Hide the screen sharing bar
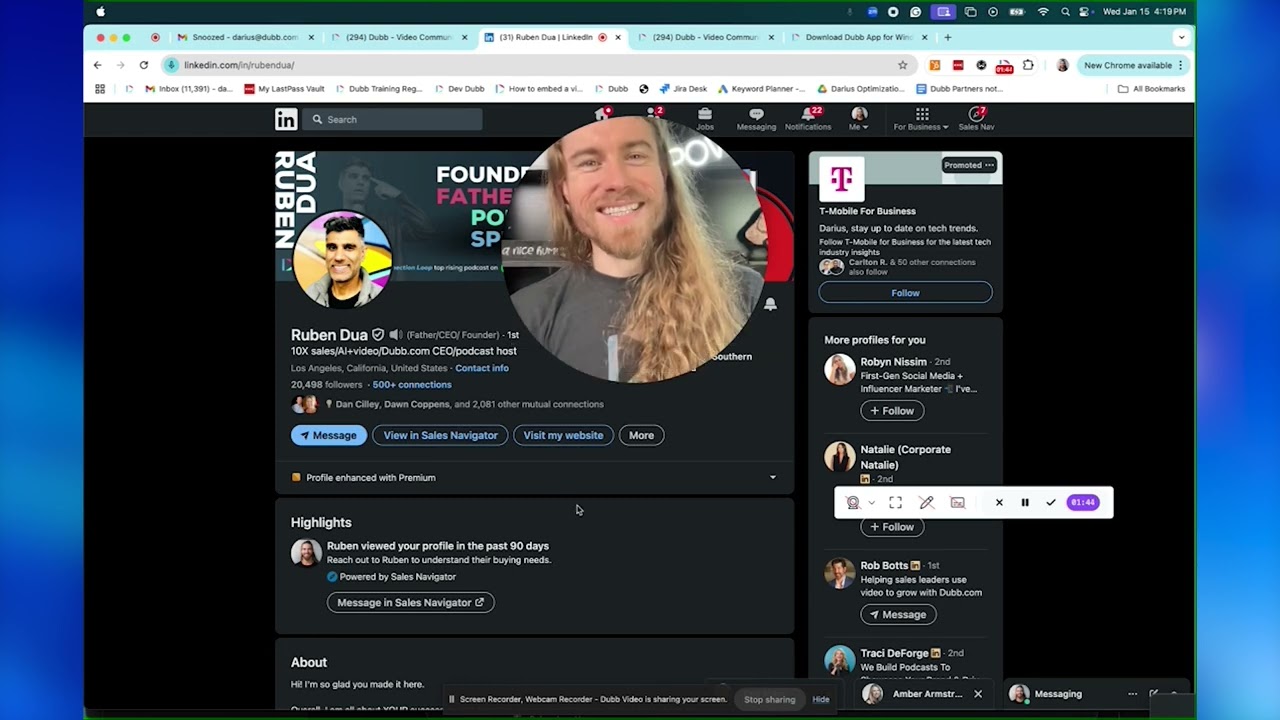This screenshot has height=720, width=1280. pos(821,699)
